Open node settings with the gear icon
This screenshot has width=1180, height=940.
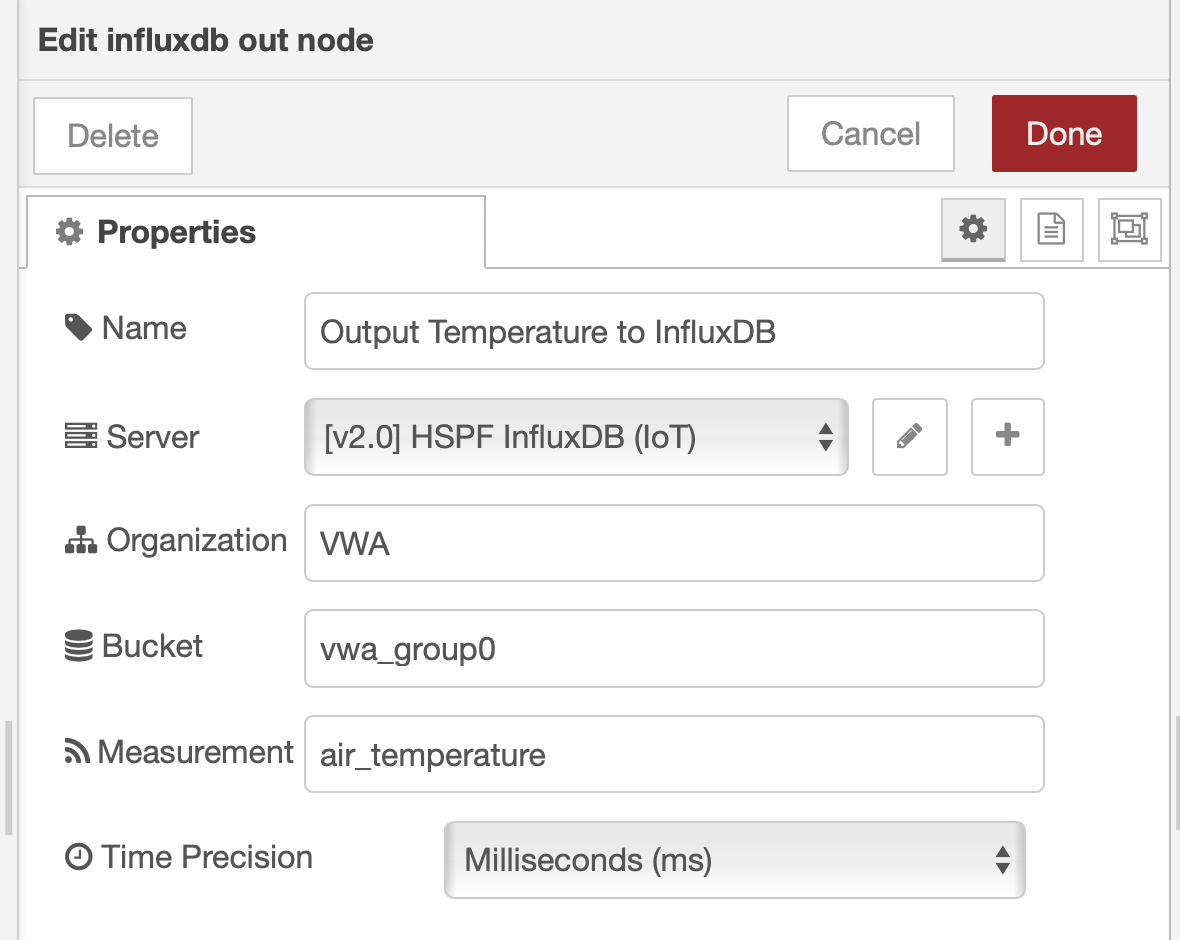pyautogui.click(x=973, y=230)
